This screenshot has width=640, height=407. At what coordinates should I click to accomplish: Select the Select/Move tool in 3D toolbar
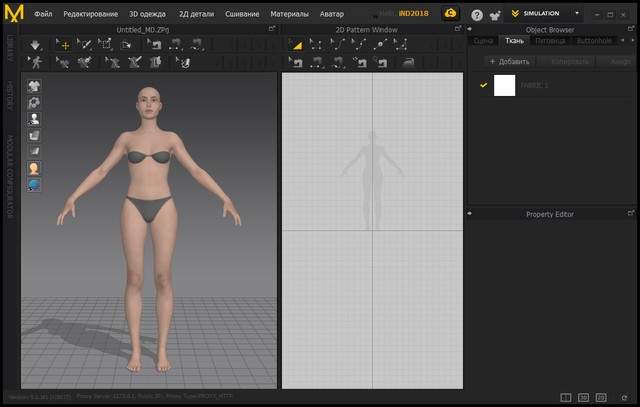[x=61, y=45]
